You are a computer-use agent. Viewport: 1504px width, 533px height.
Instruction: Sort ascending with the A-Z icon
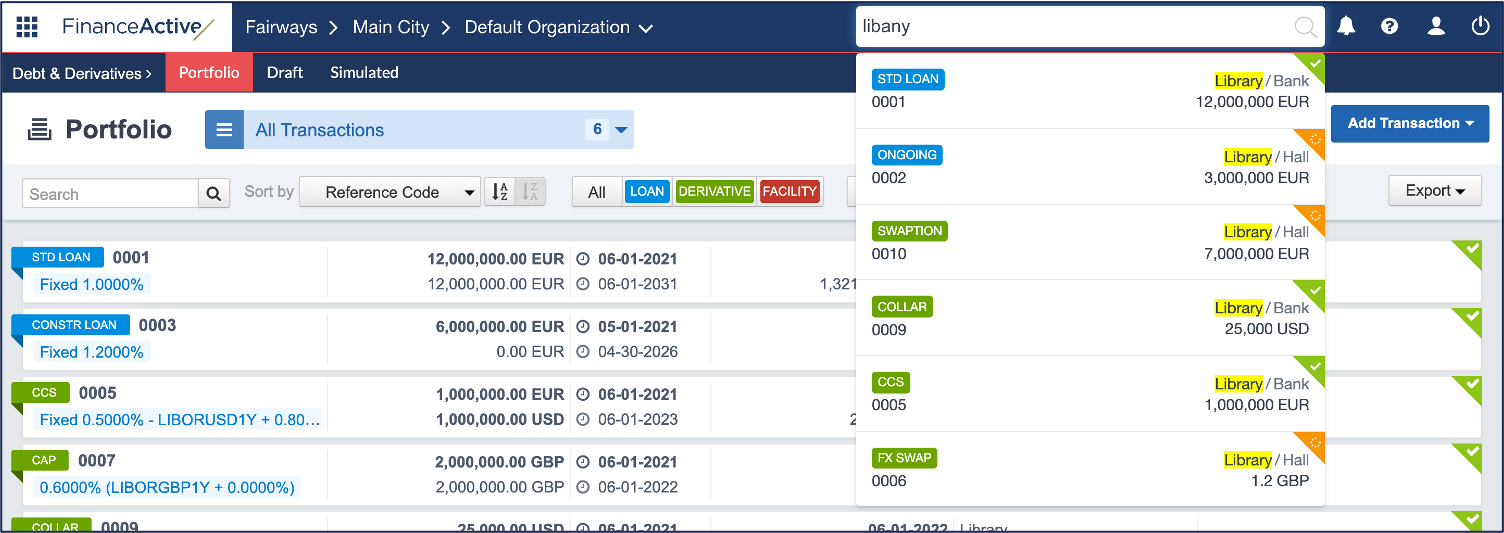point(500,192)
